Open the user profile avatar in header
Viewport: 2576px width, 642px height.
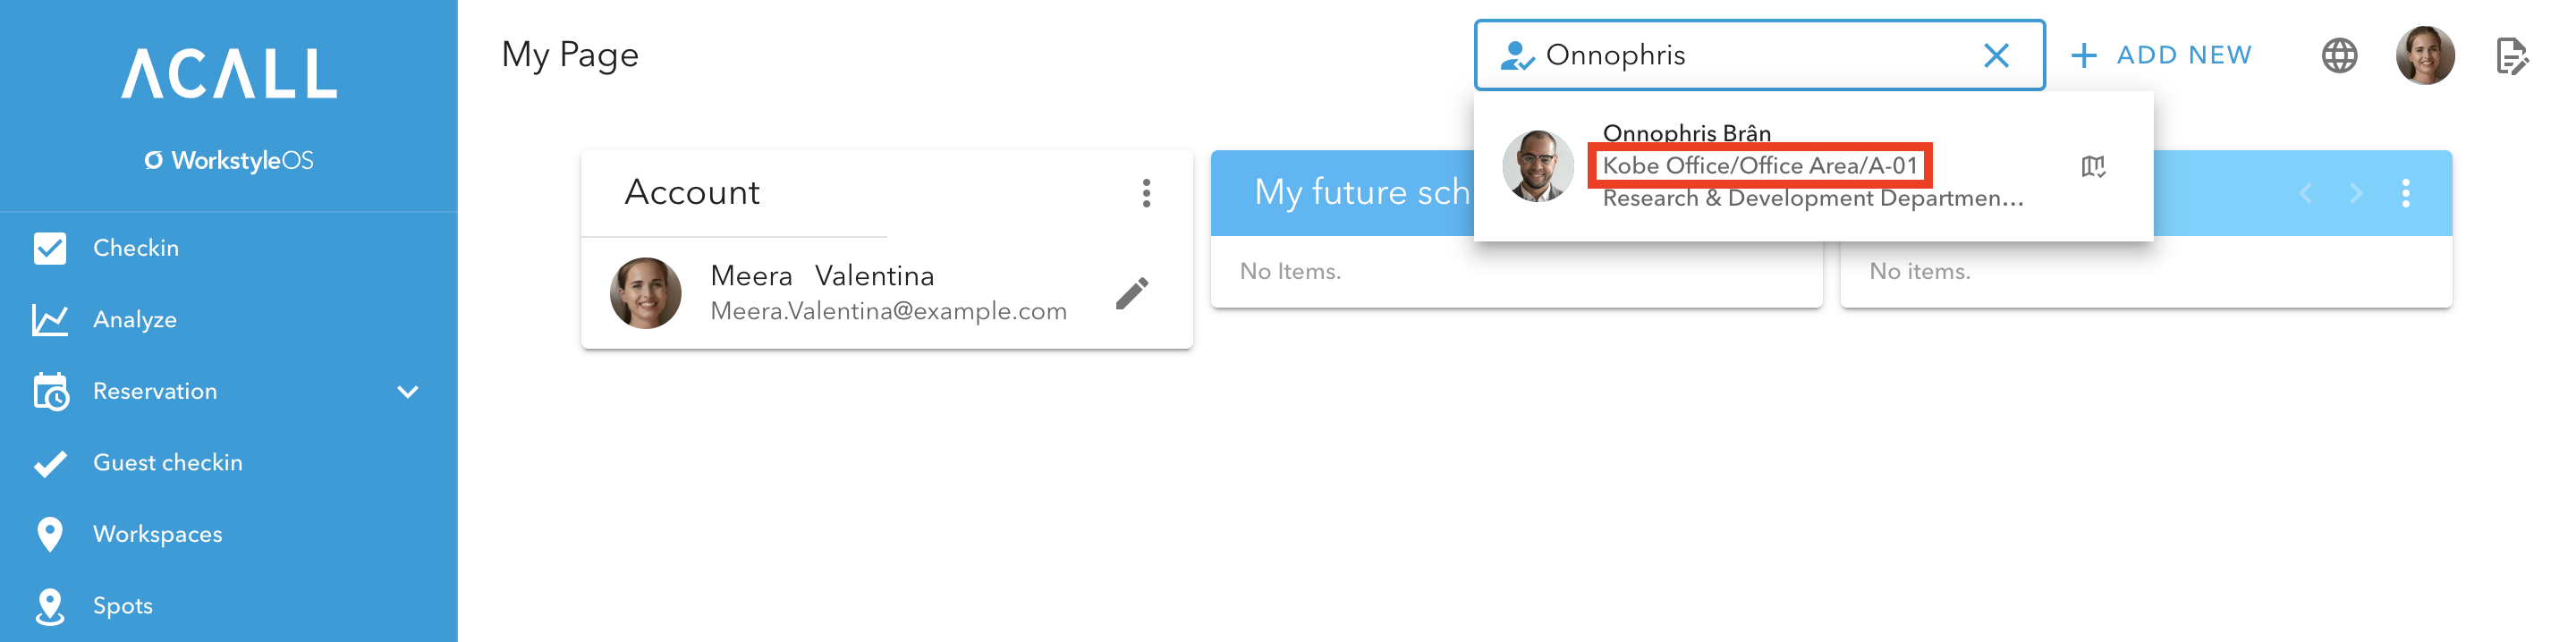(x=2424, y=55)
